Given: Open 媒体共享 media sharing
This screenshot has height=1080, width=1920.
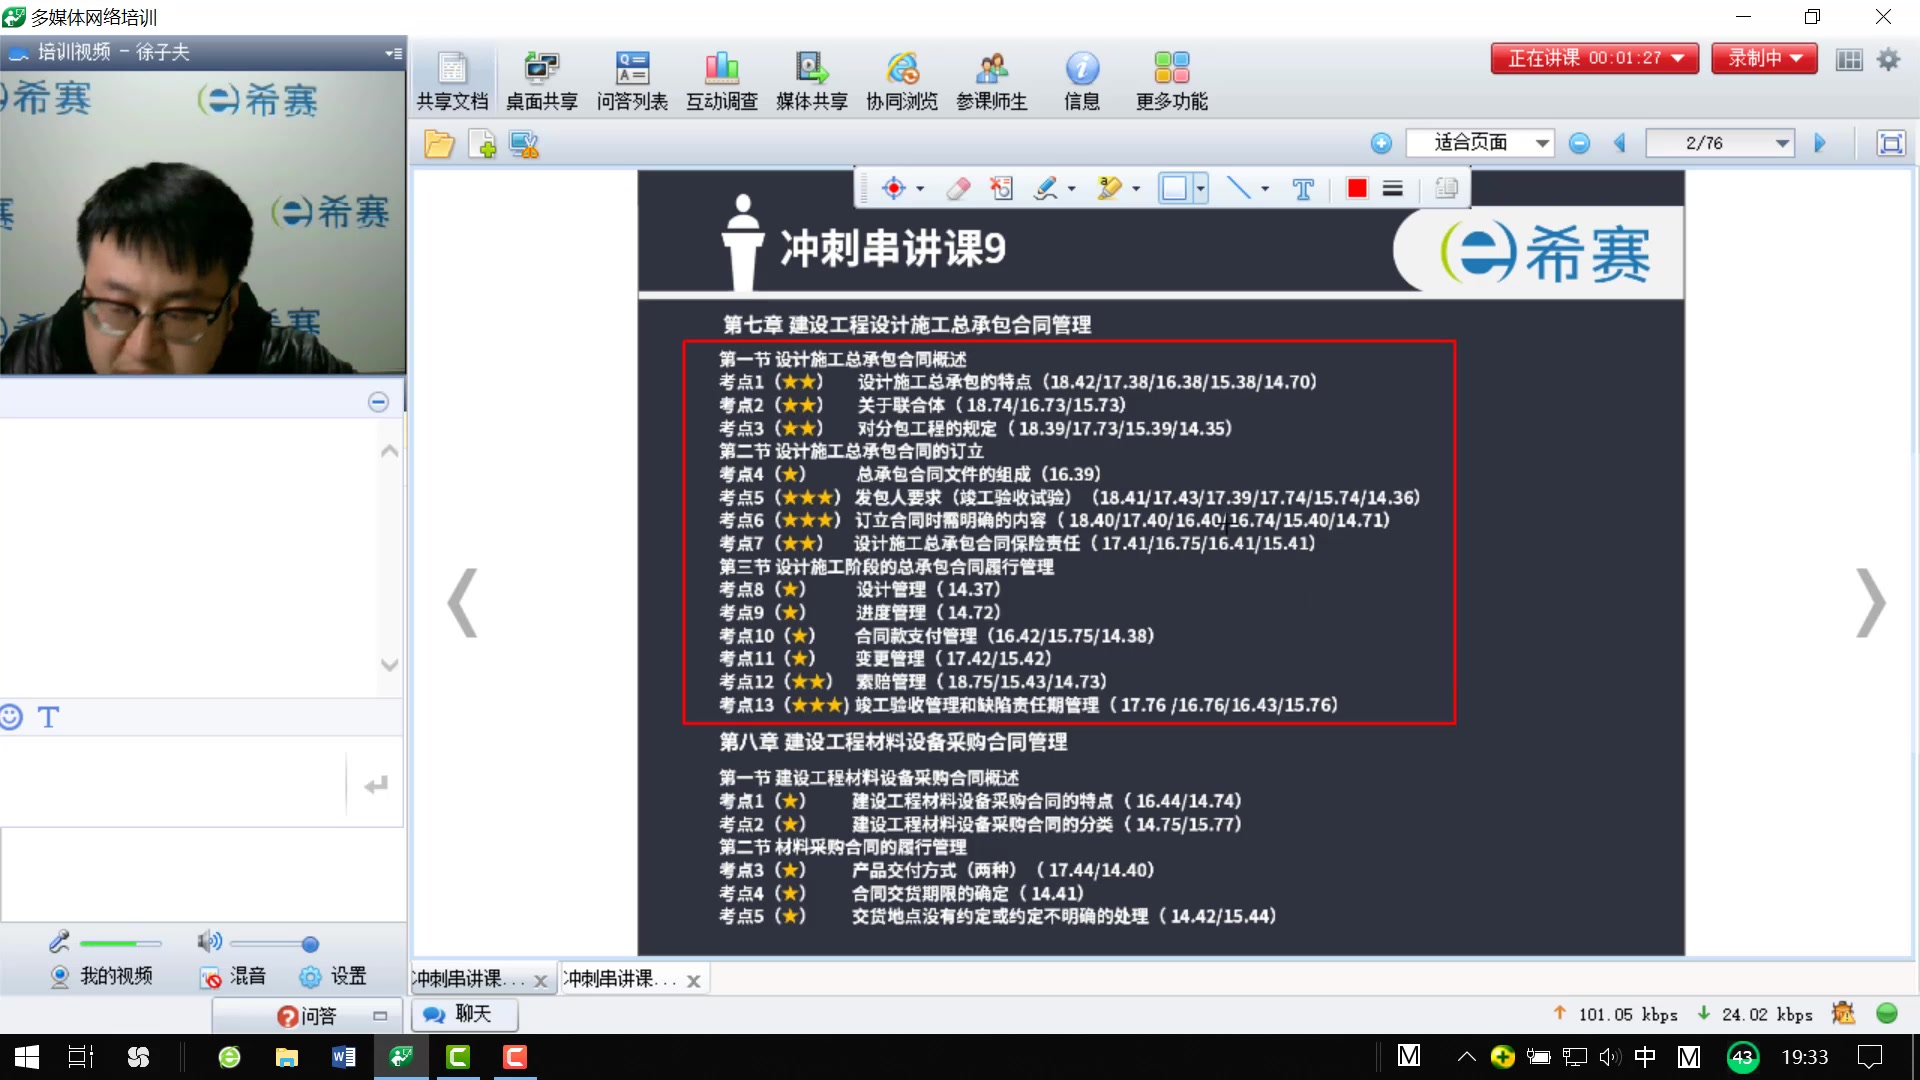Looking at the screenshot, I should tap(811, 80).
